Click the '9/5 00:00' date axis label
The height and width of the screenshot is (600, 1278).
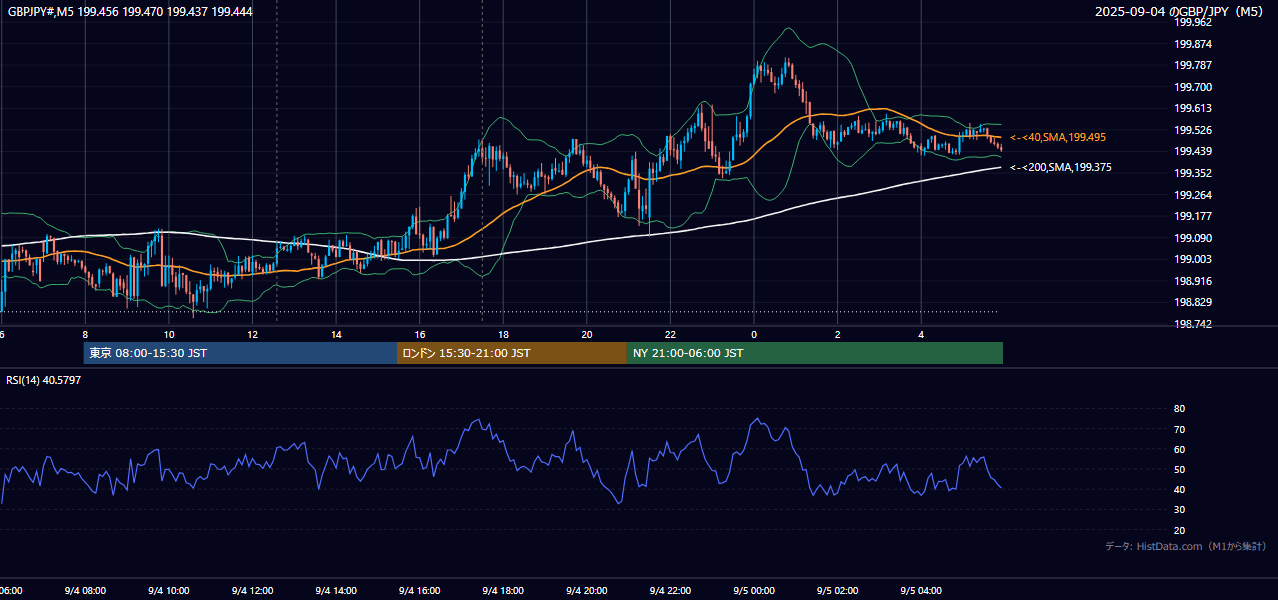click(x=754, y=591)
